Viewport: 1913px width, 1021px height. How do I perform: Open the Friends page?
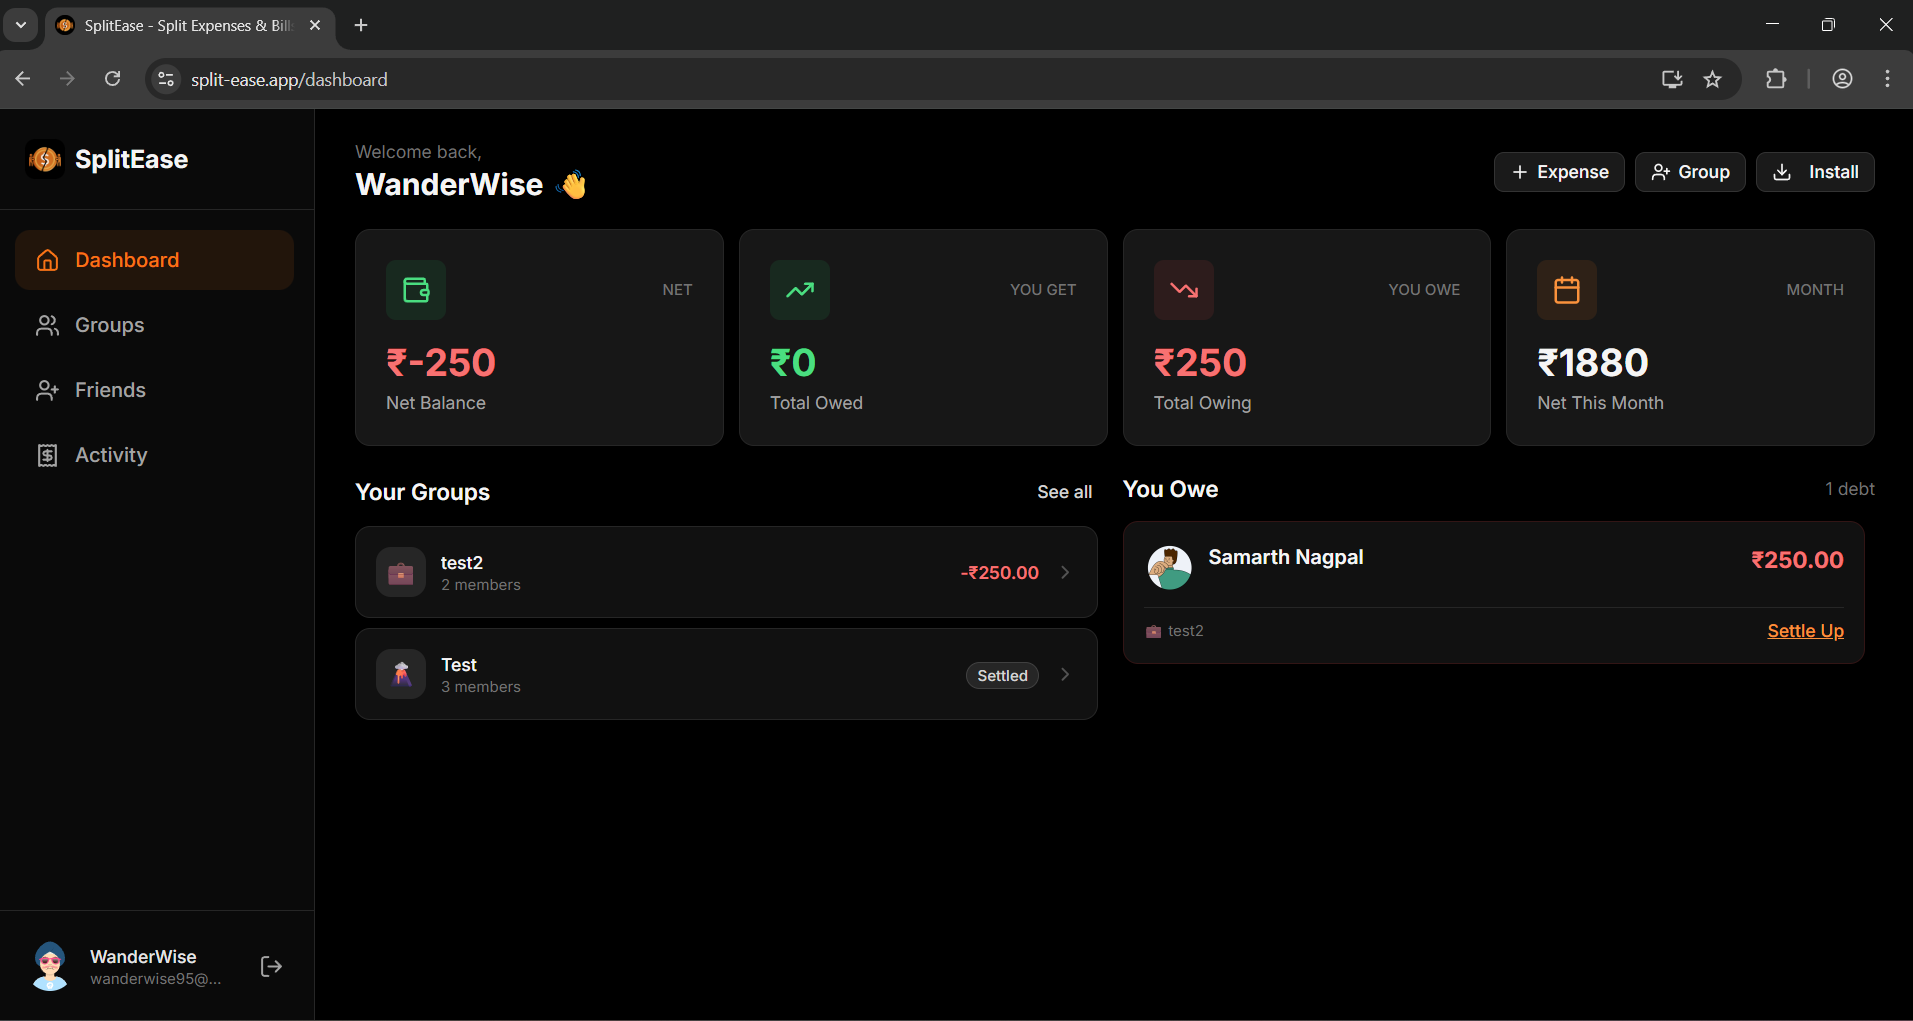click(x=154, y=390)
